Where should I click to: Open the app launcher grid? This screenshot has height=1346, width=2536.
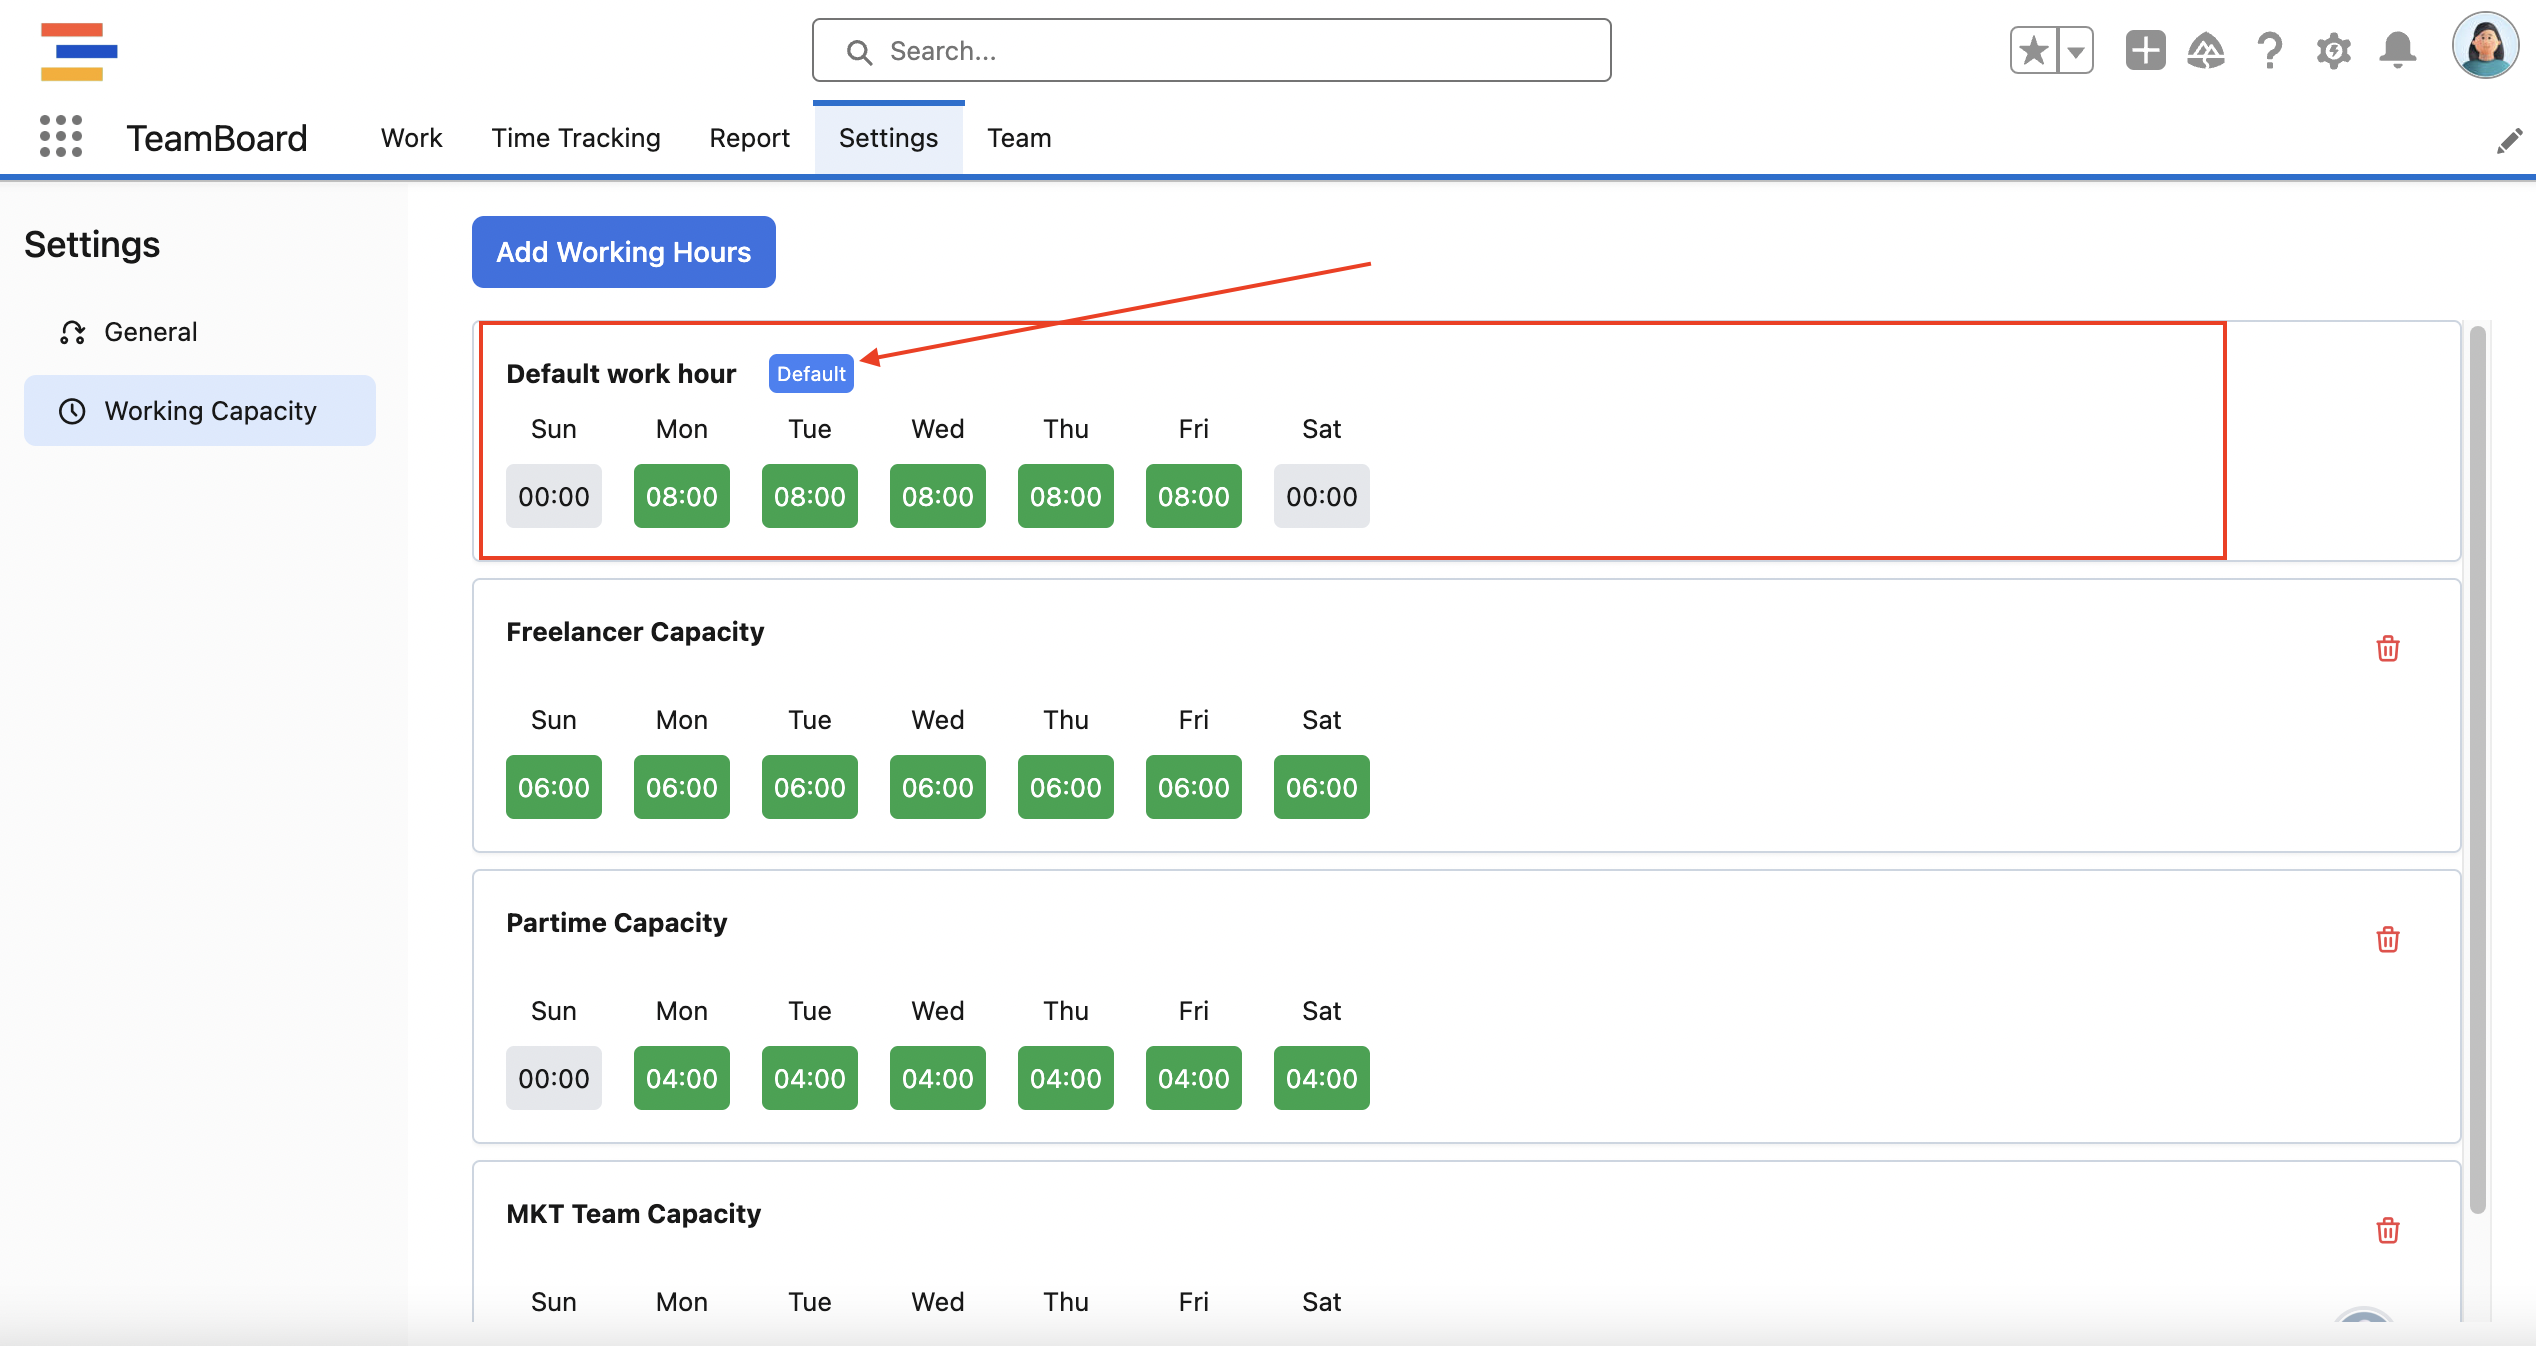(60, 136)
